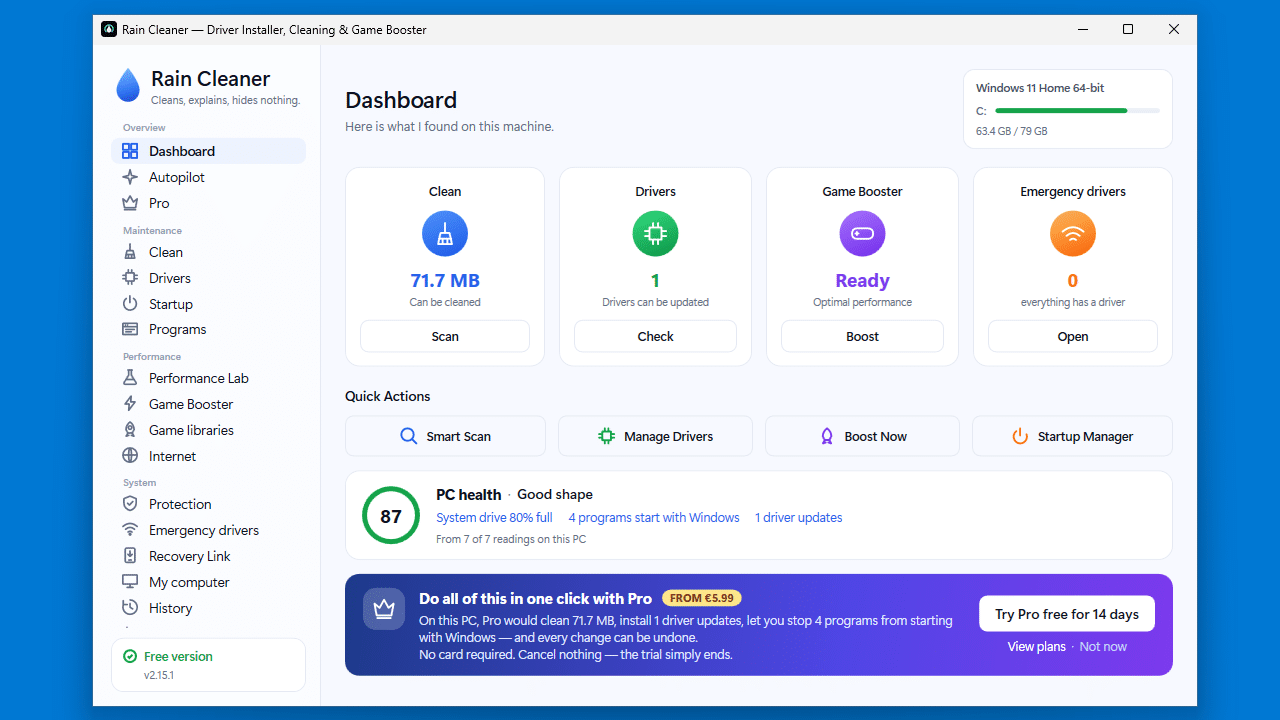Image resolution: width=1280 pixels, height=720 pixels.
Task: Open the View plans link
Action: click(1036, 647)
